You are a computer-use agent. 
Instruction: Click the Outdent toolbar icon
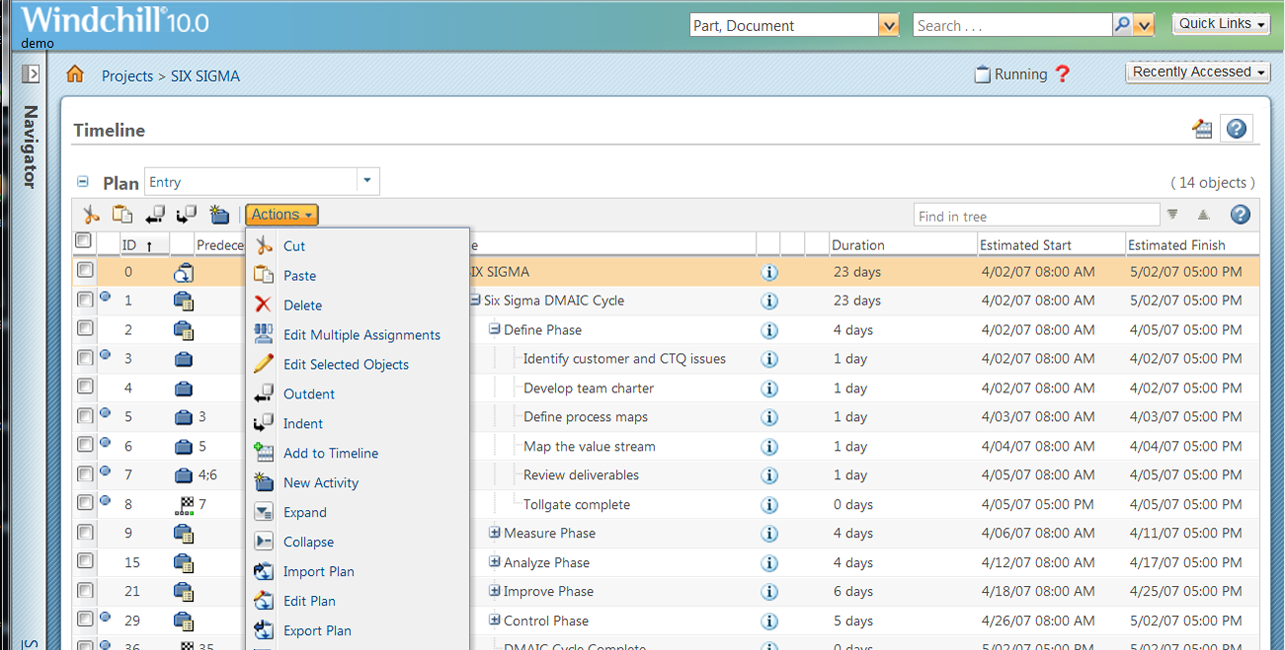155,215
